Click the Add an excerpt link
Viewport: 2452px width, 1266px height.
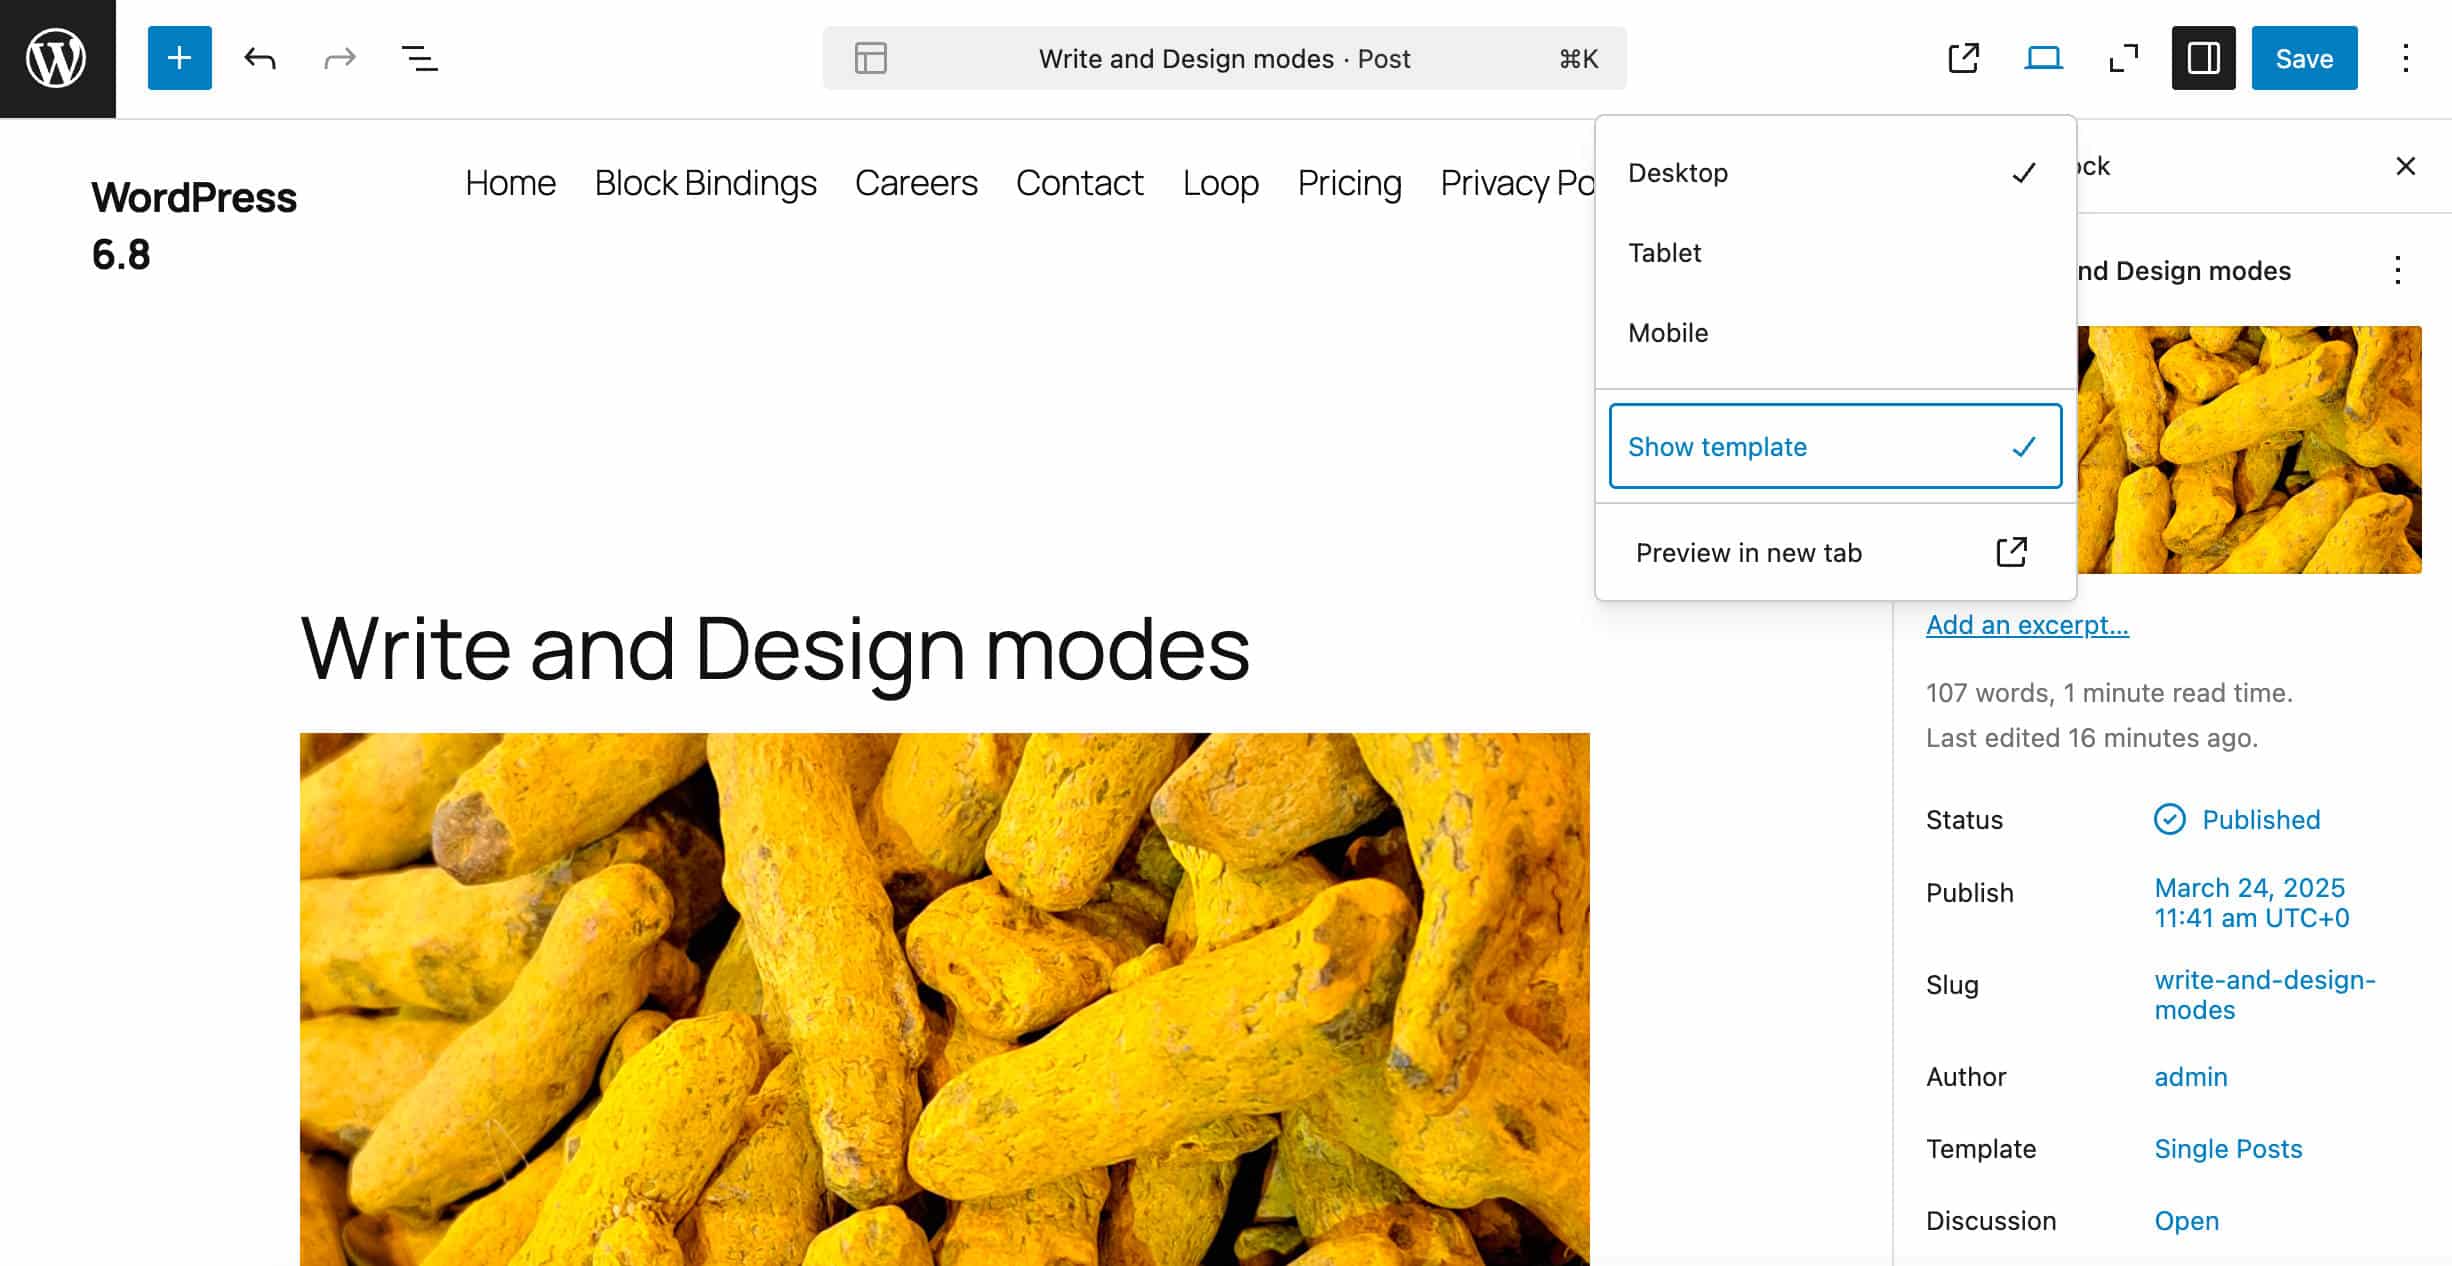[2027, 624]
